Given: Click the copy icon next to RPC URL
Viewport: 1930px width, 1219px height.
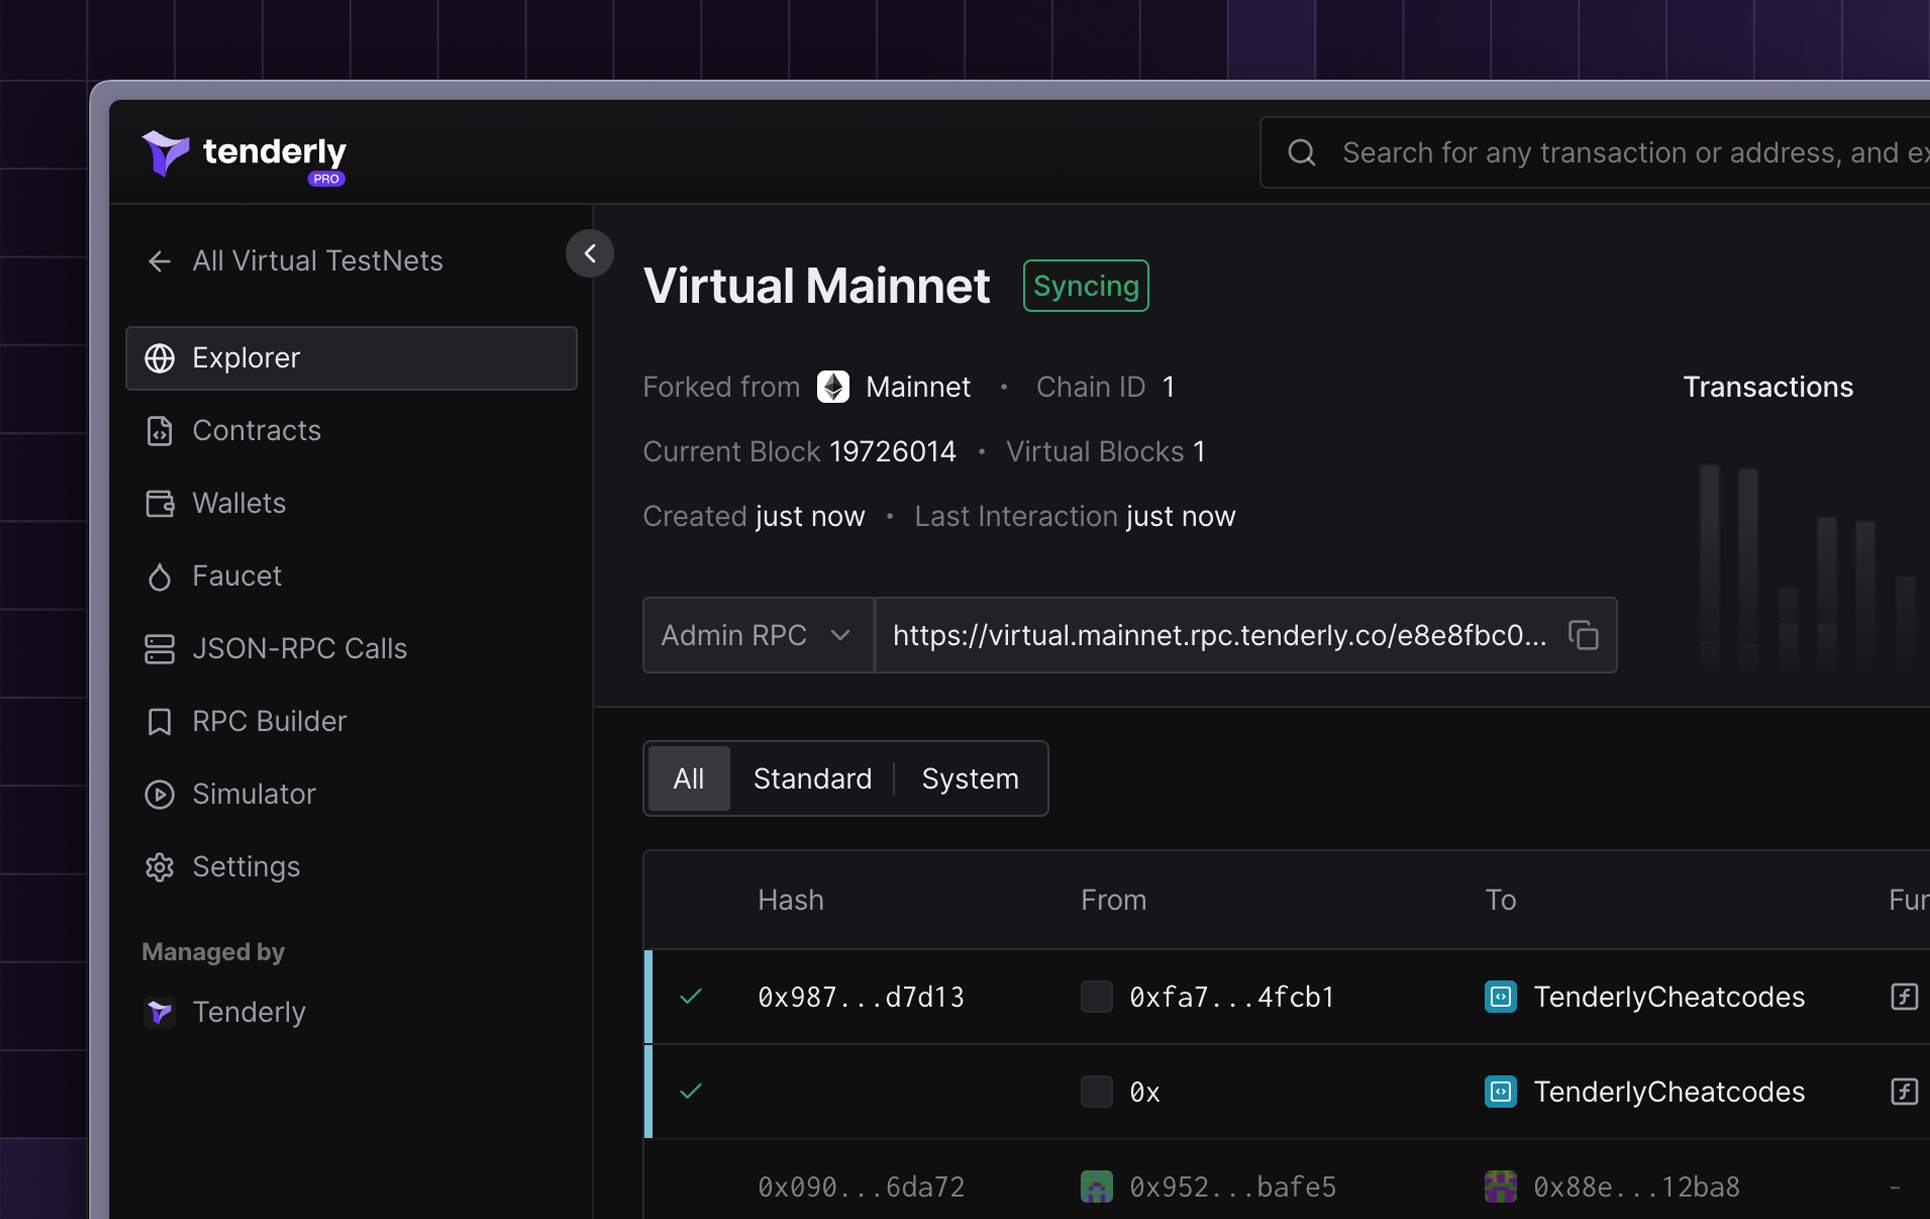Looking at the screenshot, I should [x=1583, y=635].
